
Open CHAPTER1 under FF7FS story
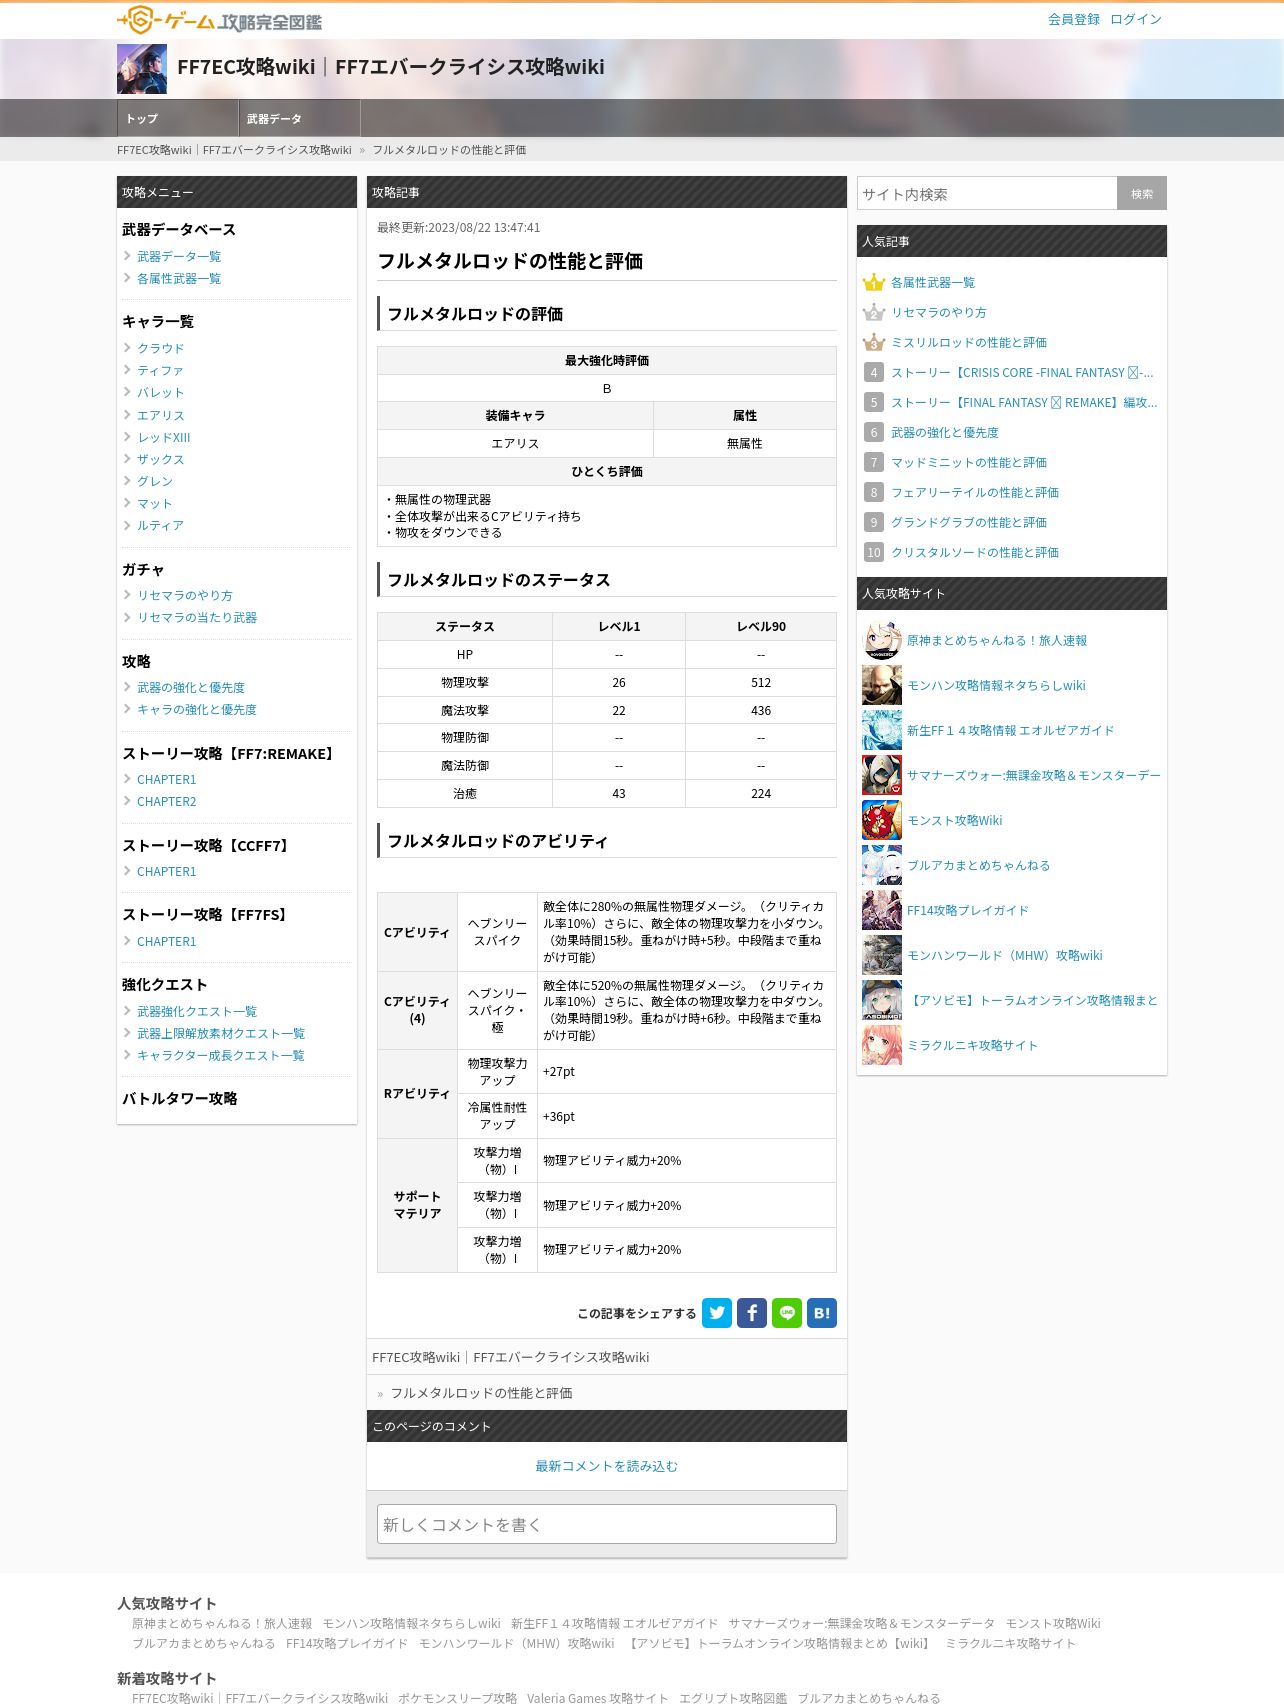tap(167, 942)
